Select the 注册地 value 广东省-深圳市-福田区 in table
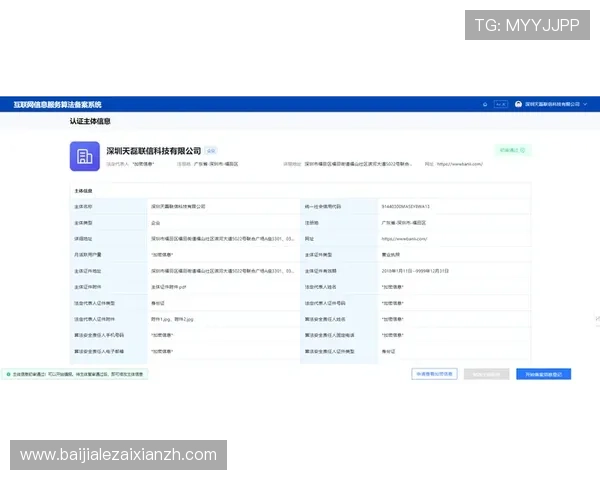Viewport: 600px width, 480px height. (403, 222)
